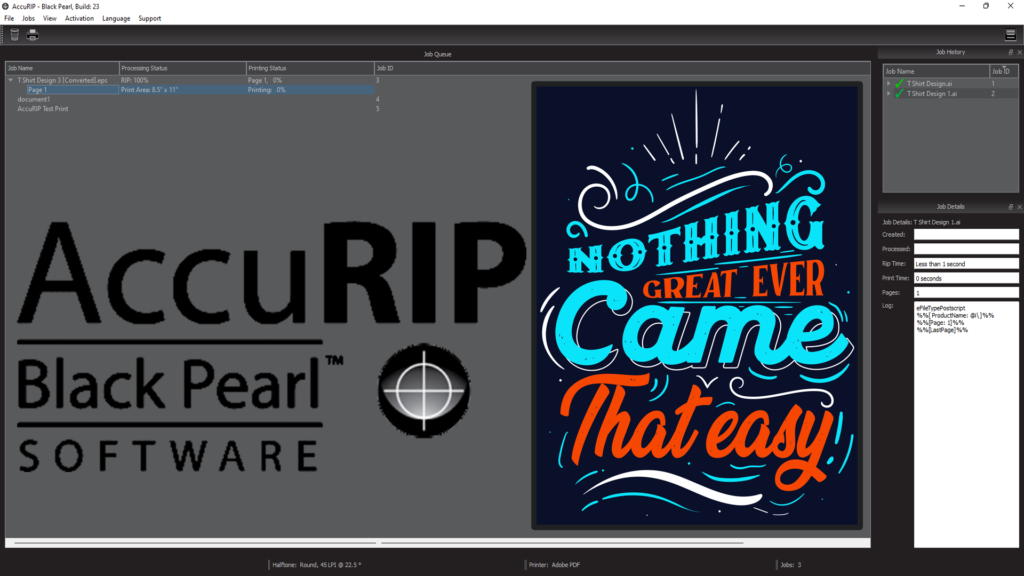Expand the T Shirt Design.ai history entry

pyautogui.click(x=888, y=83)
